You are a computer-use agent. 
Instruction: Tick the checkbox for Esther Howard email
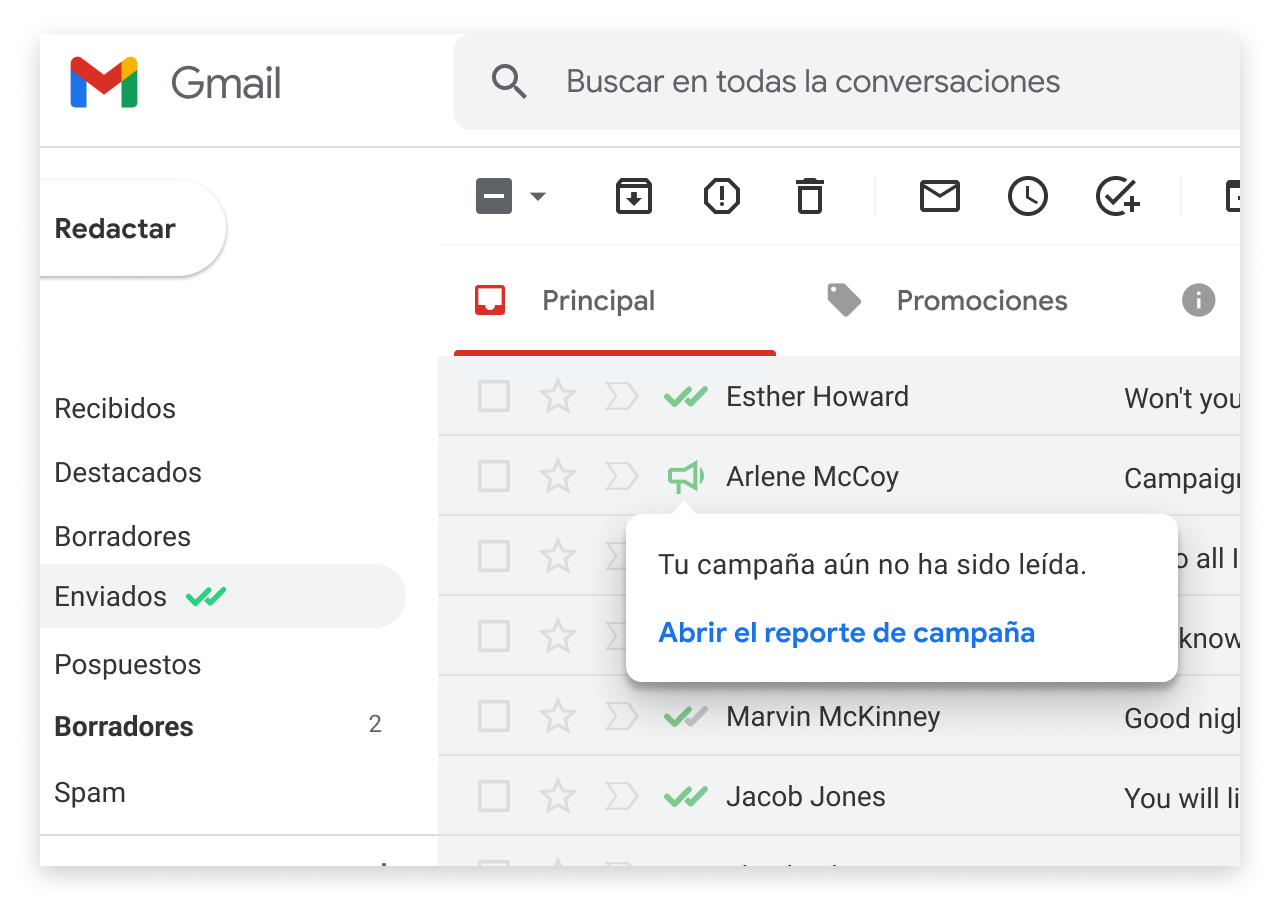click(x=493, y=397)
